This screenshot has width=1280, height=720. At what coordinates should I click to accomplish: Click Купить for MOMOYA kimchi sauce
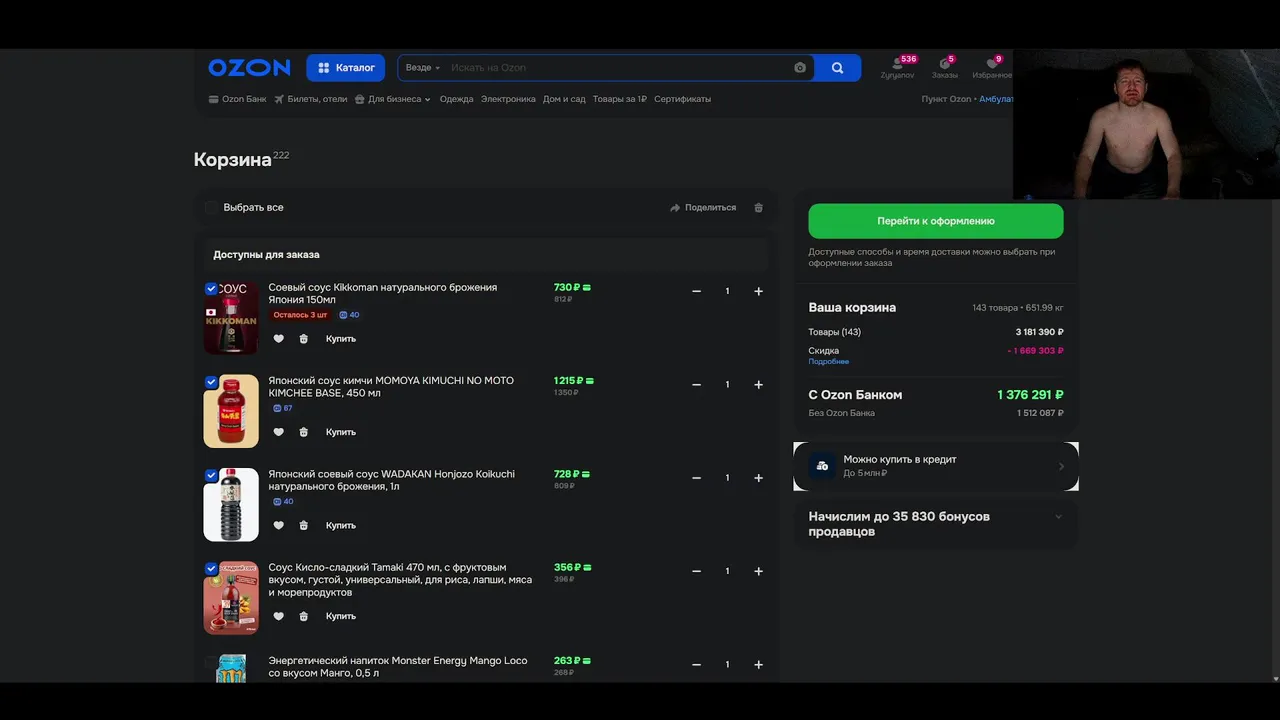(341, 432)
